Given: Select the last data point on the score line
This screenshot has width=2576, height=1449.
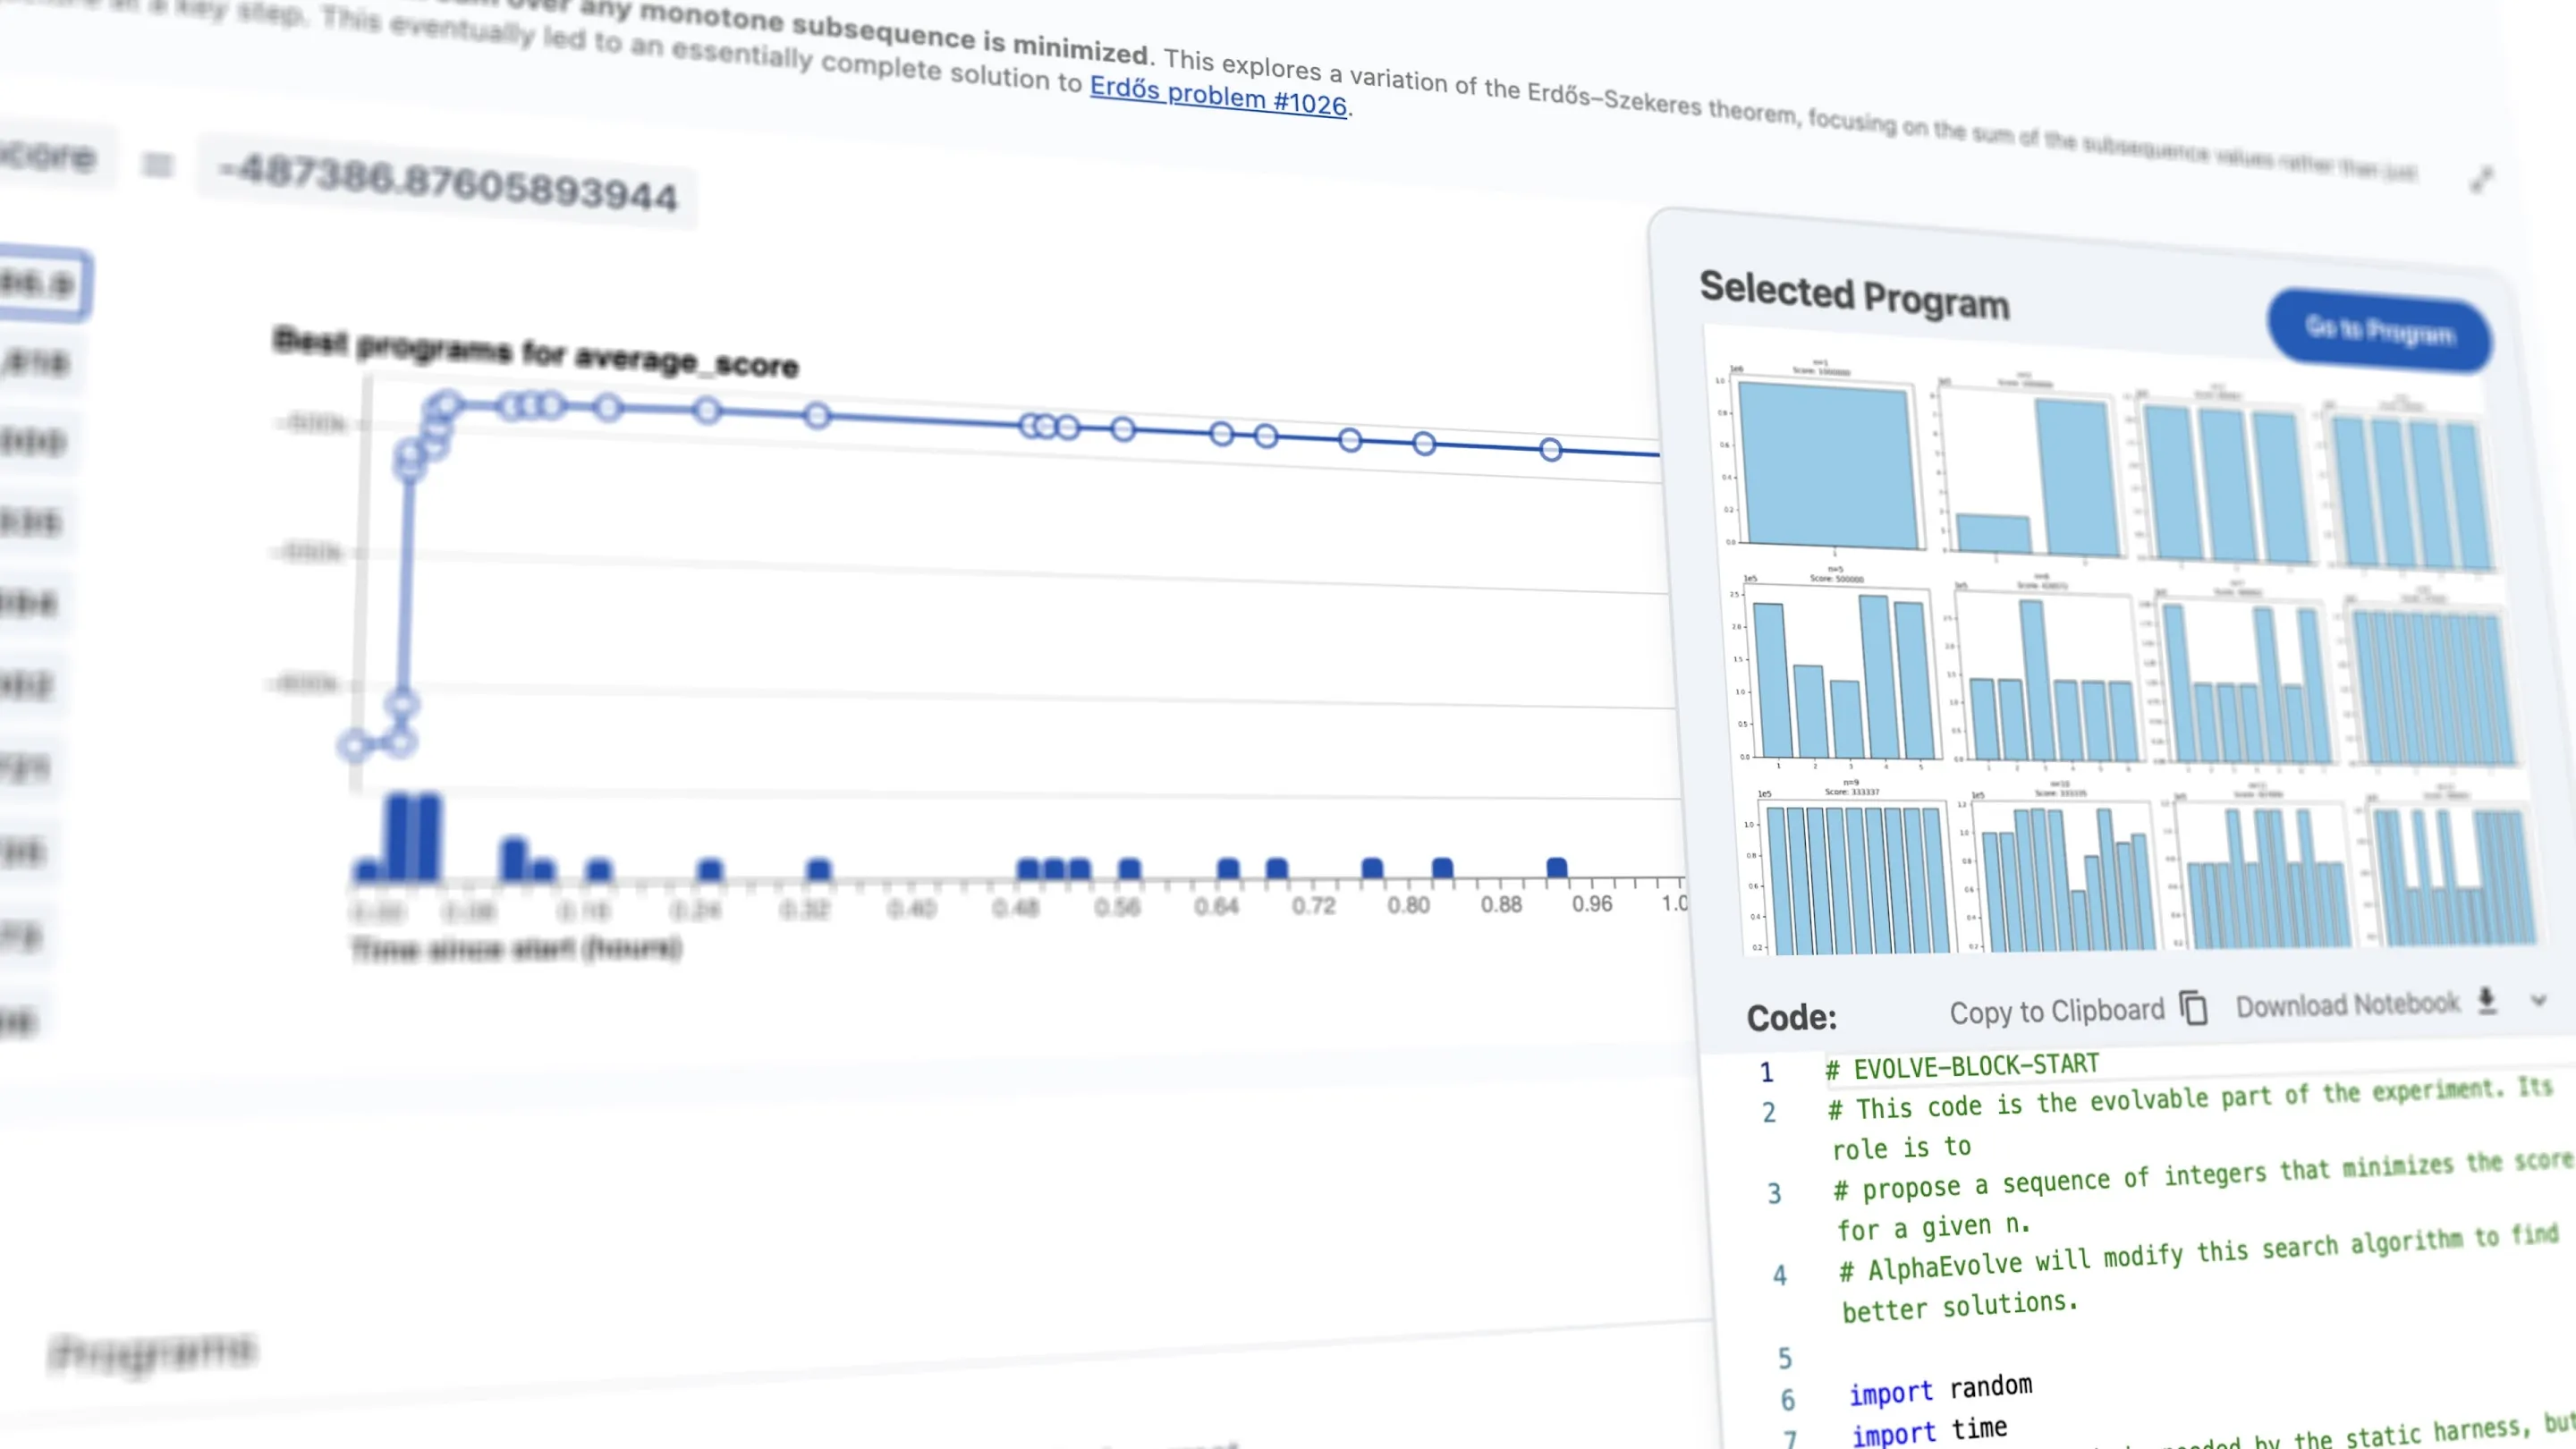Looking at the screenshot, I should [x=1550, y=450].
